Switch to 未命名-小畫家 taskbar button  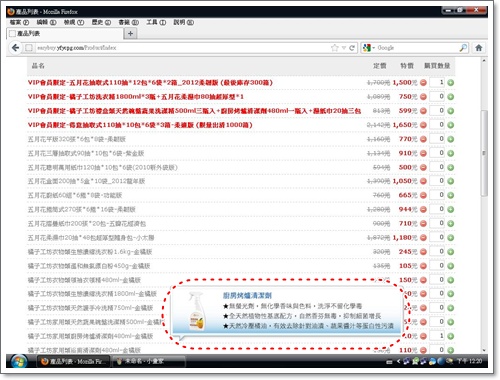click(x=148, y=361)
